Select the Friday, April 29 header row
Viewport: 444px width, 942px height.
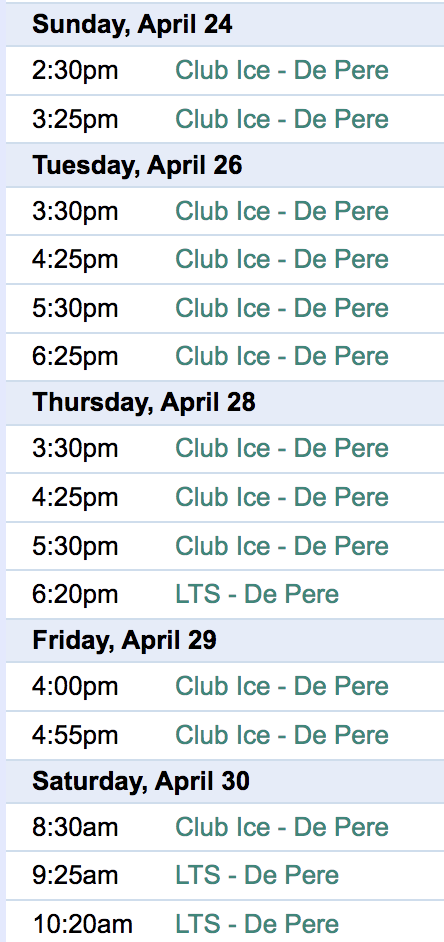pyautogui.click(x=225, y=640)
